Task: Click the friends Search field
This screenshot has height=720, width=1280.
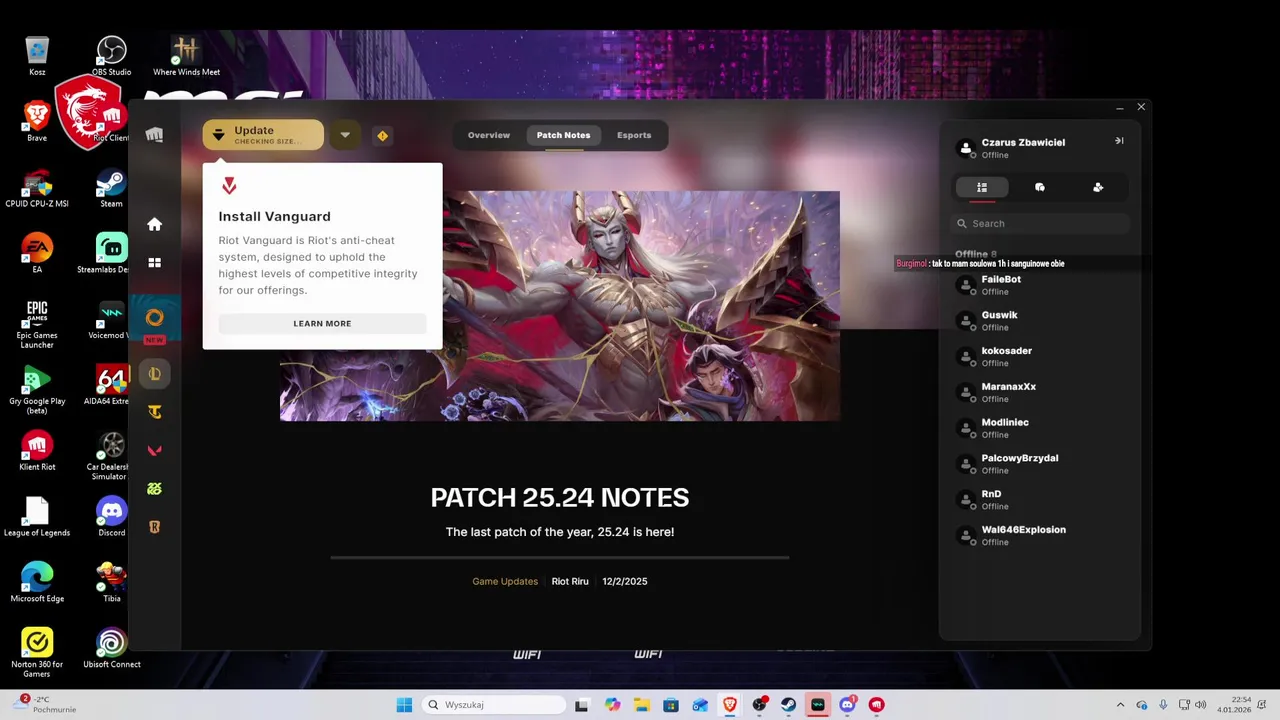Action: coord(1040,223)
